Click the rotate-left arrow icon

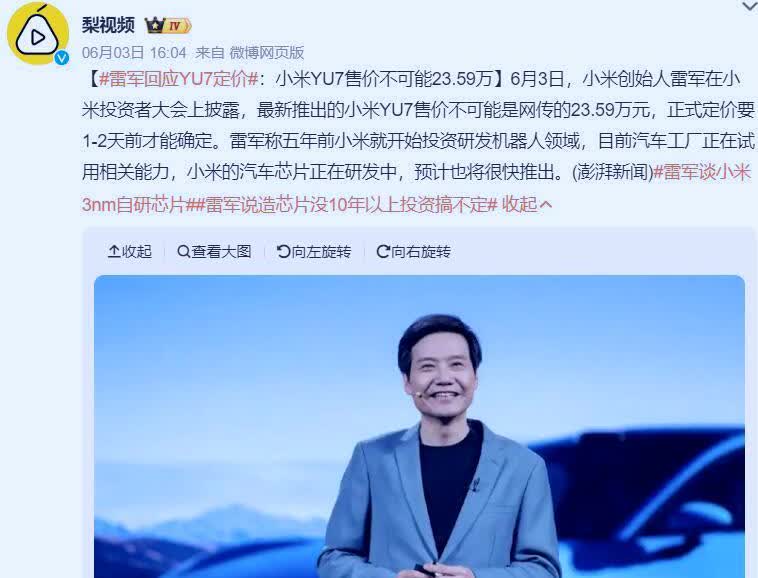[283, 251]
